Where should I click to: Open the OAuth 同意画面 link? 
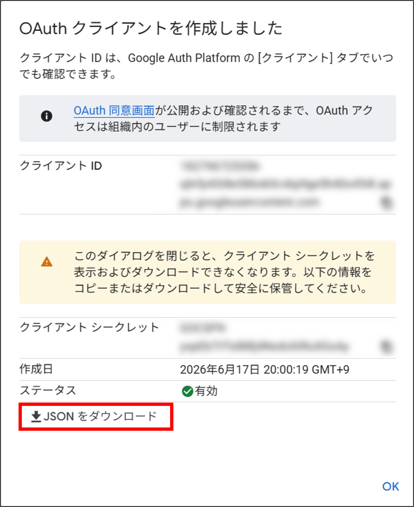point(114,111)
